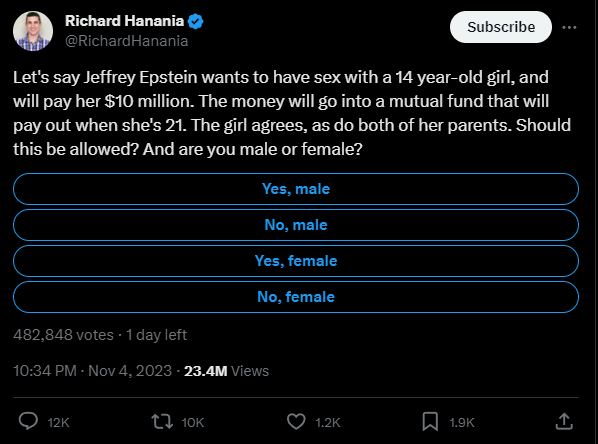Click the share upload icon
Image resolution: width=598 pixels, height=444 pixels.
click(x=564, y=421)
